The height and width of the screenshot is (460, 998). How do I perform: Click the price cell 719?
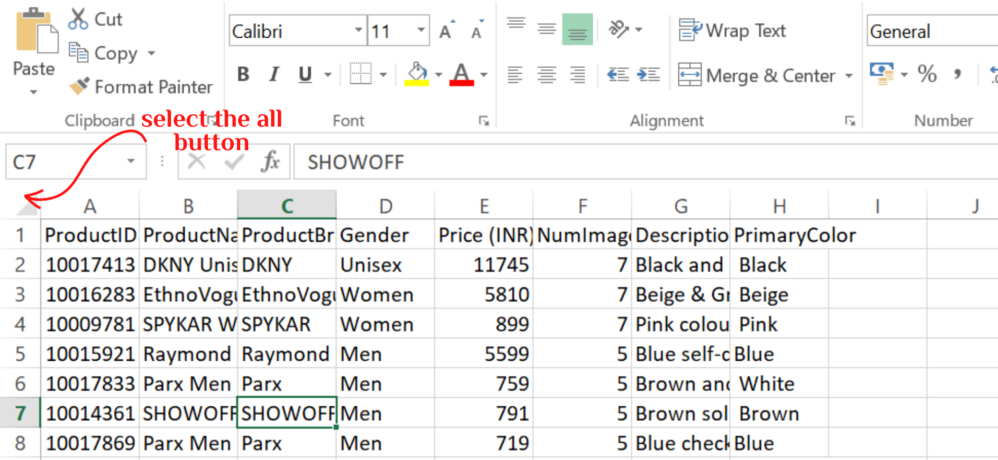(484, 443)
